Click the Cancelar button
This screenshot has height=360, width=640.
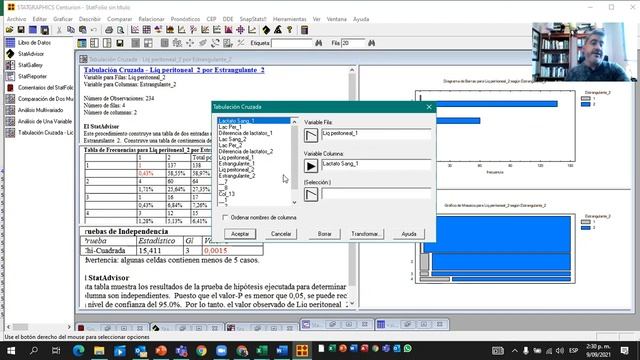pos(281,234)
